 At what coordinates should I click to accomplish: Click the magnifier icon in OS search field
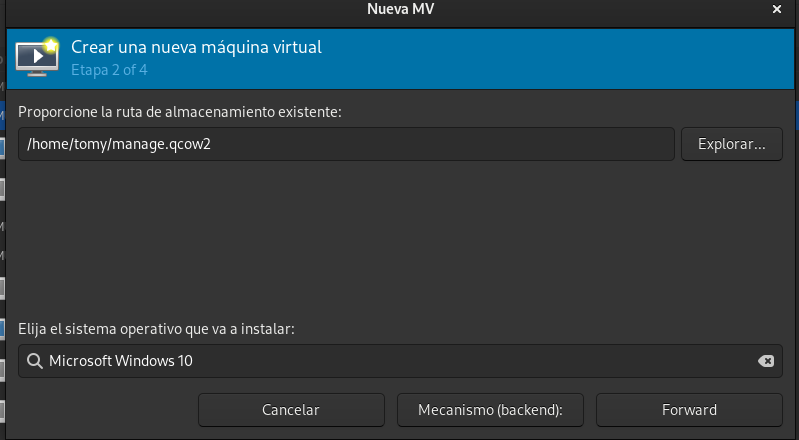[x=34, y=361]
